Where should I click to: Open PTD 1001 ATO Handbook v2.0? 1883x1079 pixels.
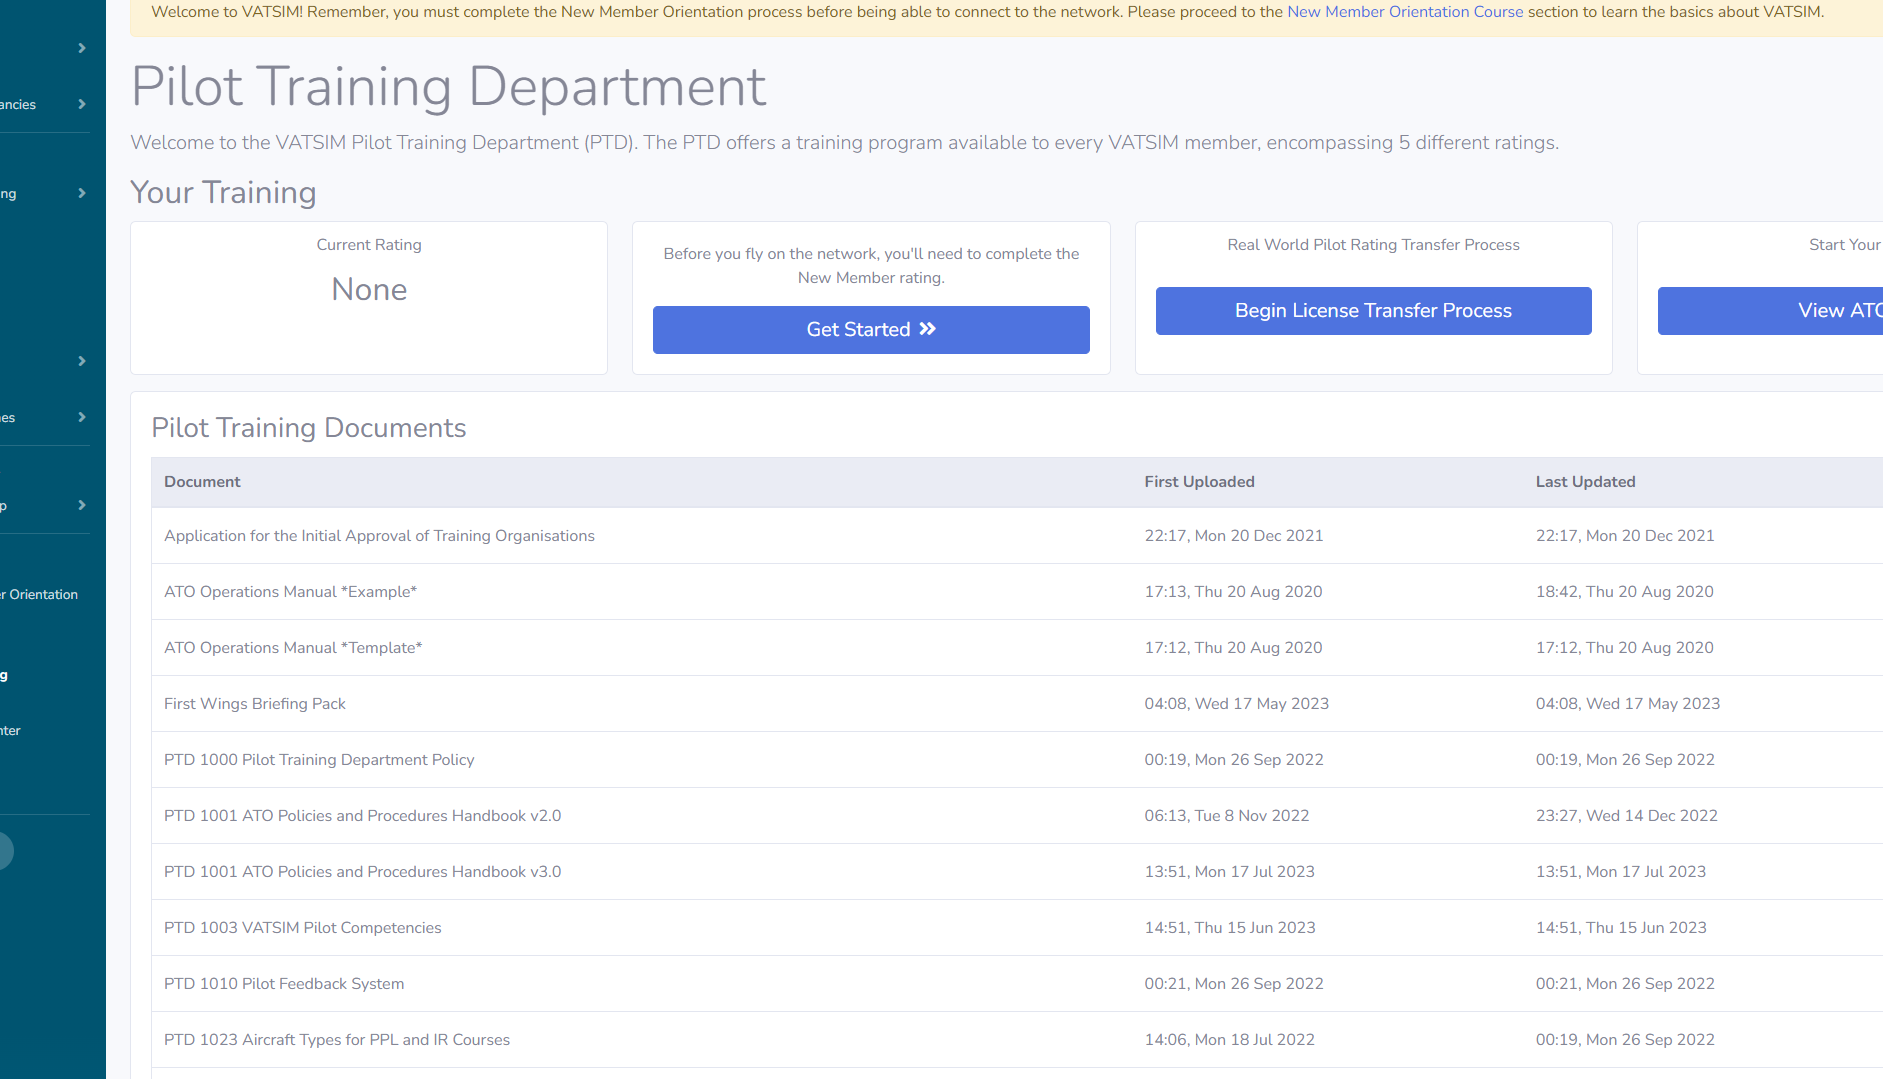[362, 815]
